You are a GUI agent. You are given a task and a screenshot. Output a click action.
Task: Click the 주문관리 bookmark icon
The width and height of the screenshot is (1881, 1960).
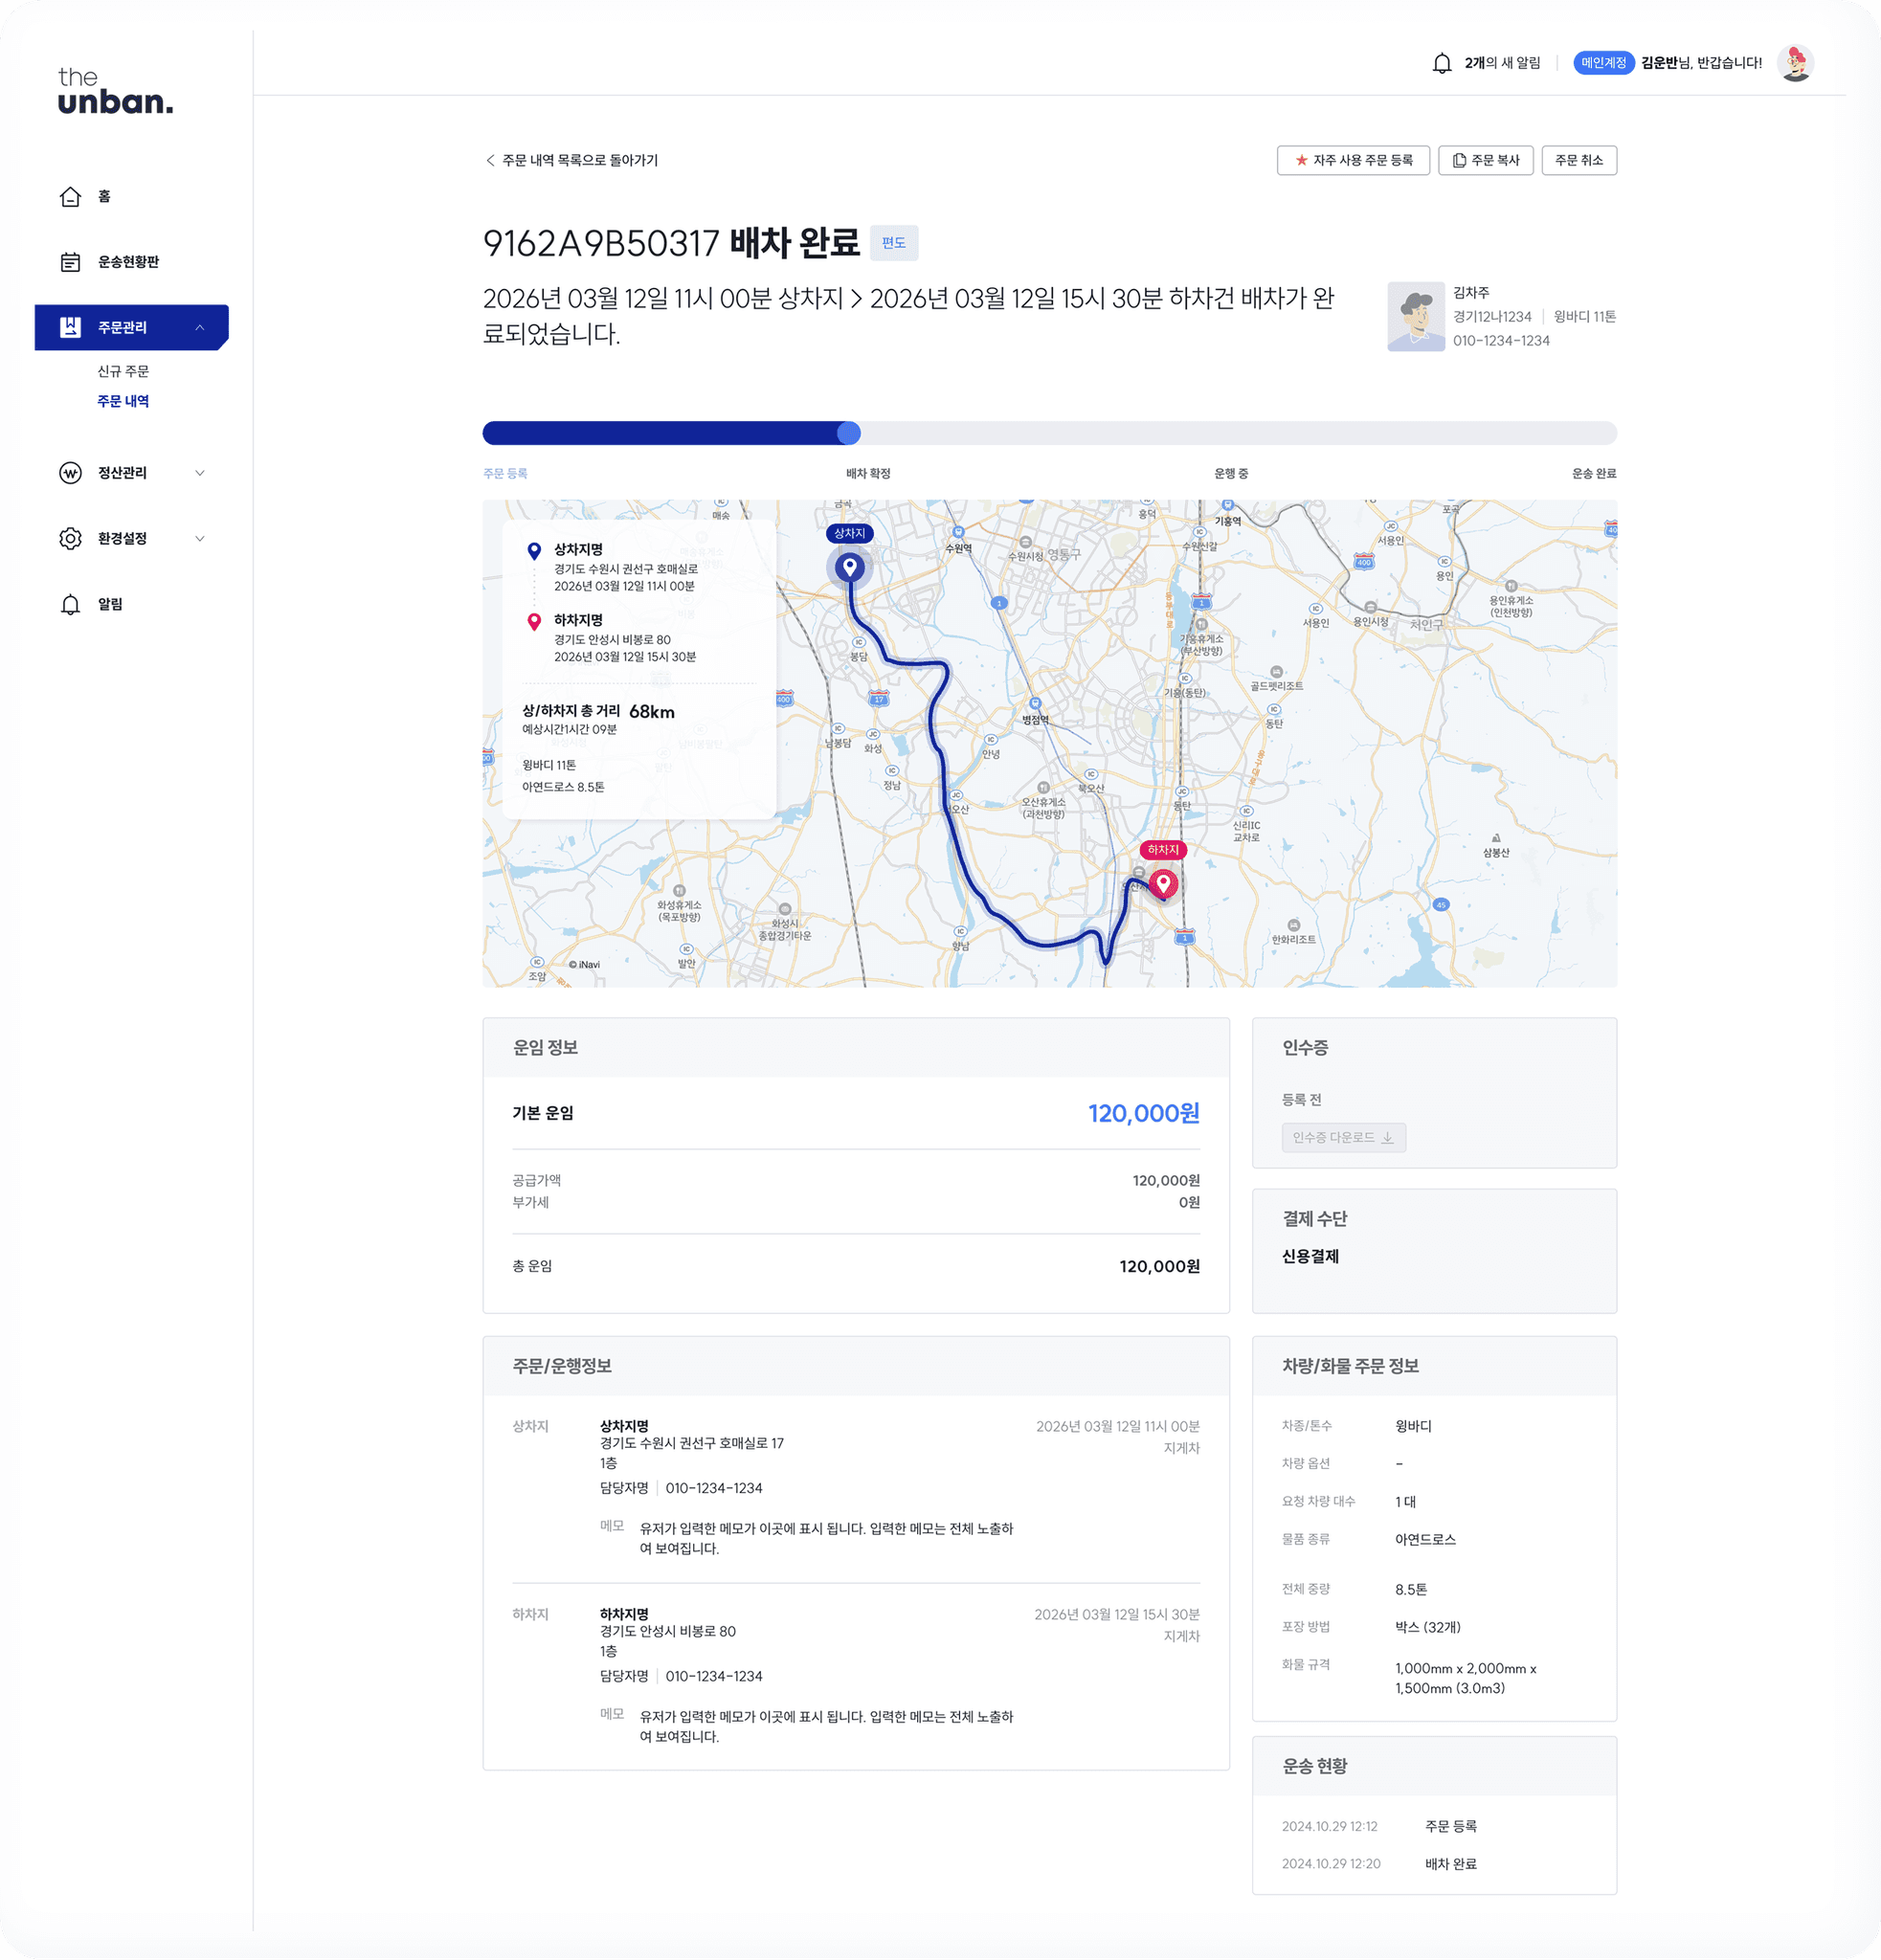(x=70, y=326)
